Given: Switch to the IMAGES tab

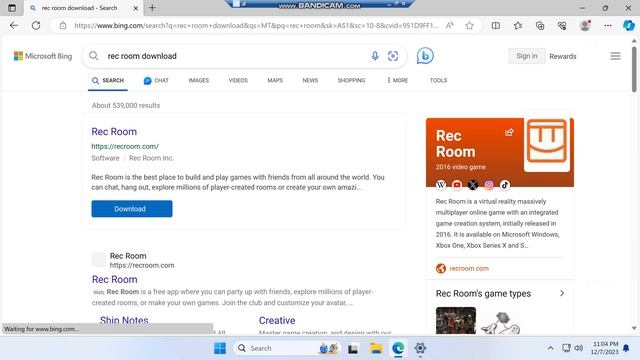Looking at the screenshot, I should (199, 80).
